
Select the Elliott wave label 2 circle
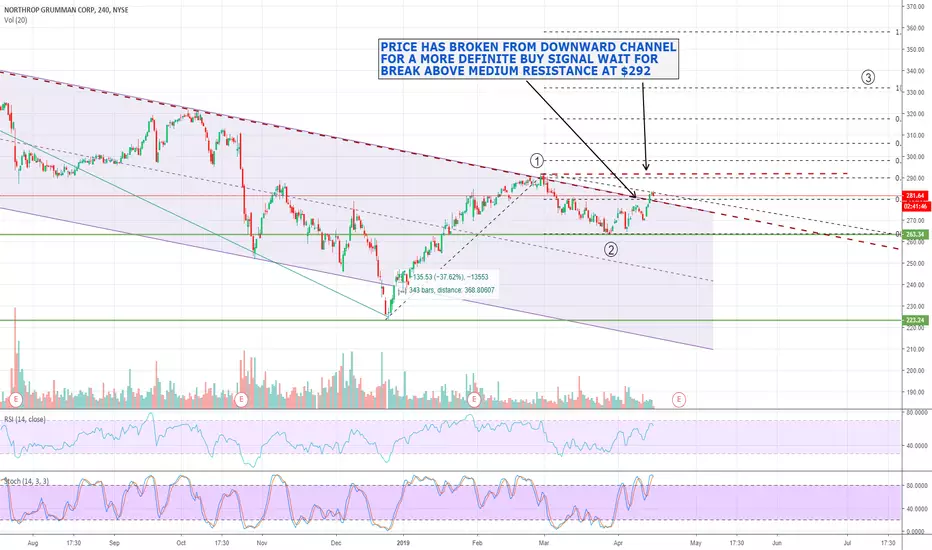(x=610, y=250)
